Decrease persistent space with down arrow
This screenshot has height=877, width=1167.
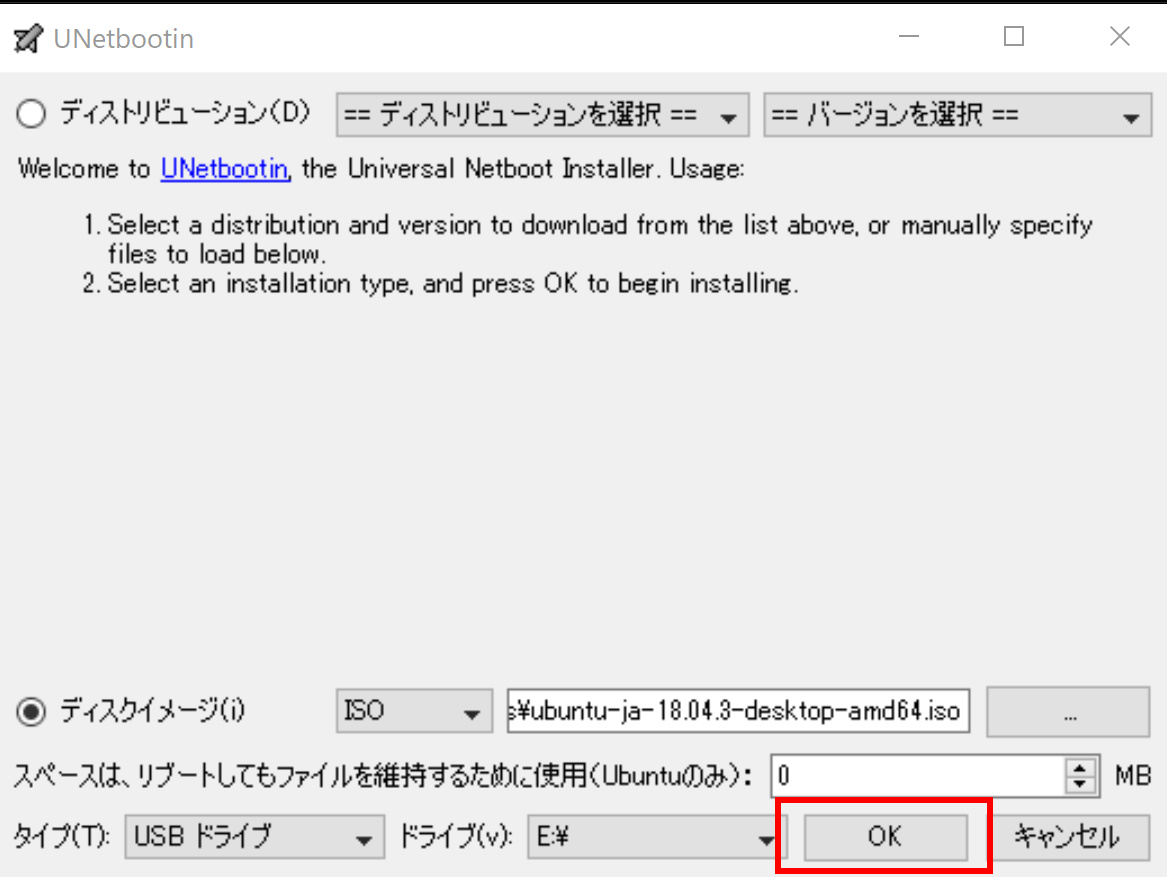tap(1080, 785)
